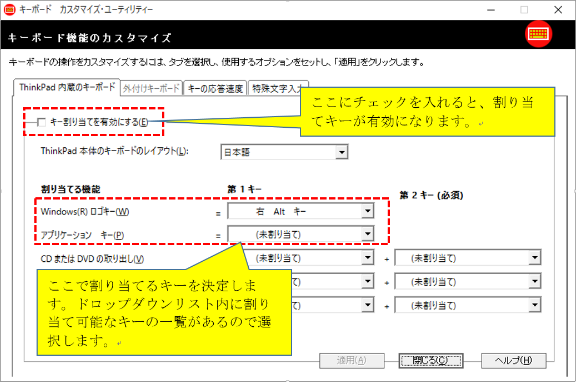Open the fourth row second key dropdown
The image size is (576, 382).
(468, 282)
